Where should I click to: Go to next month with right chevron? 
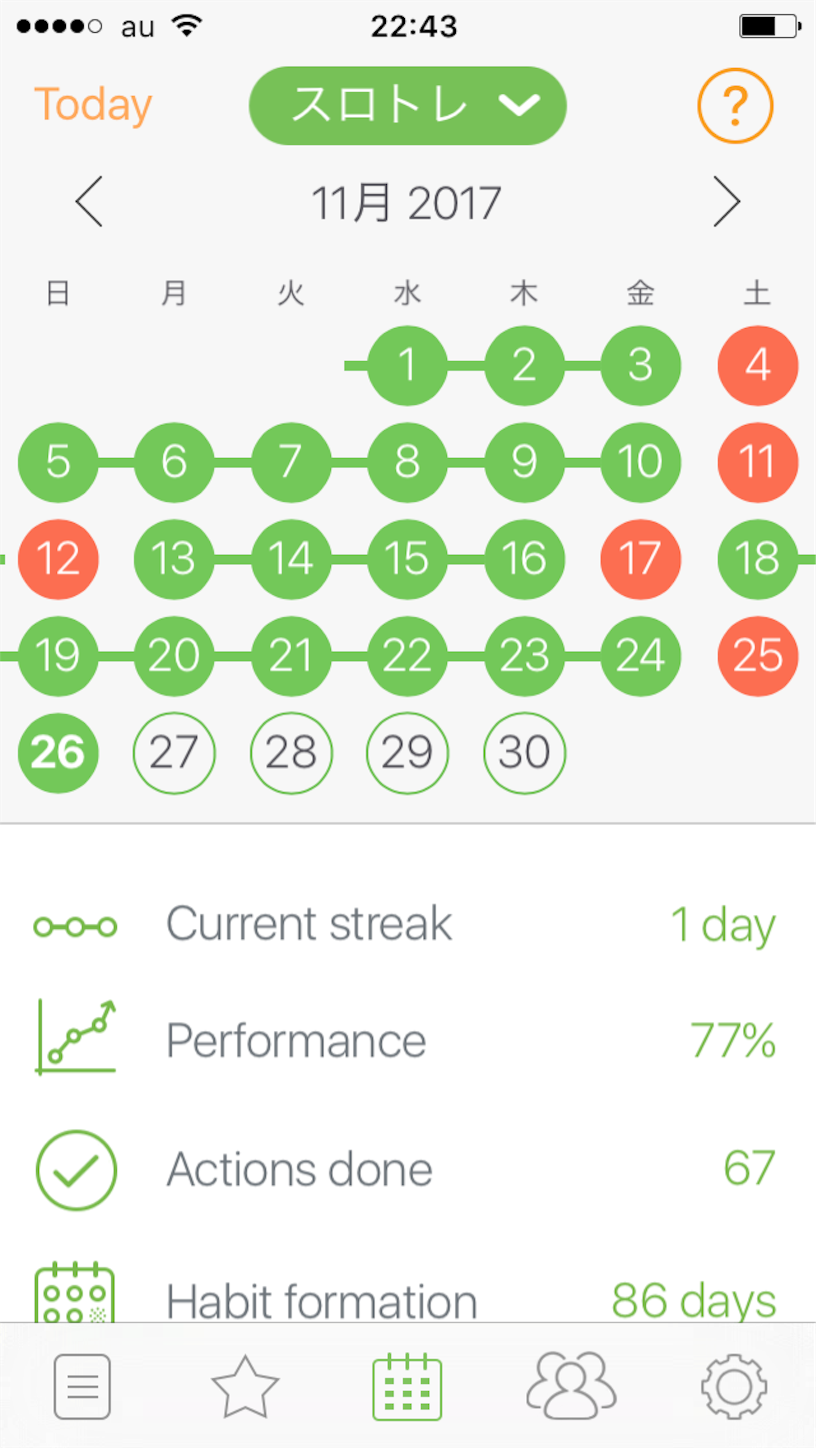click(726, 203)
